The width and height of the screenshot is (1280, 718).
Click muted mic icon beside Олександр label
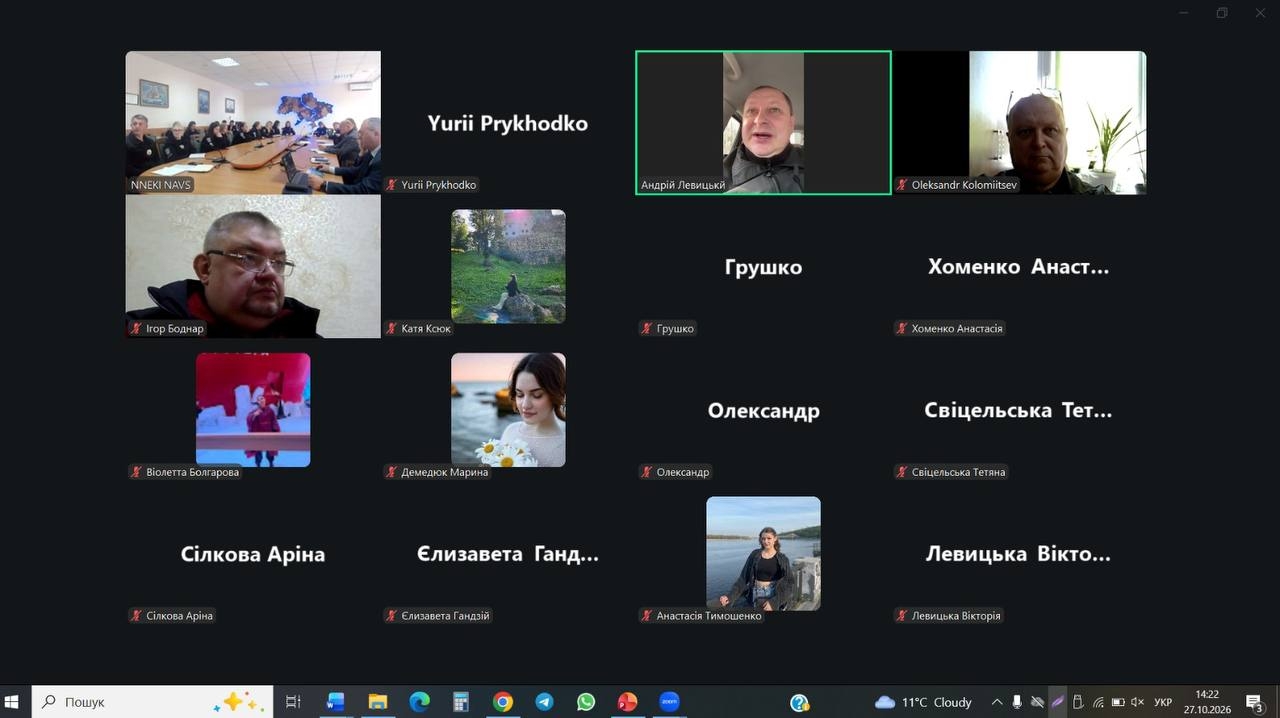pyautogui.click(x=647, y=472)
